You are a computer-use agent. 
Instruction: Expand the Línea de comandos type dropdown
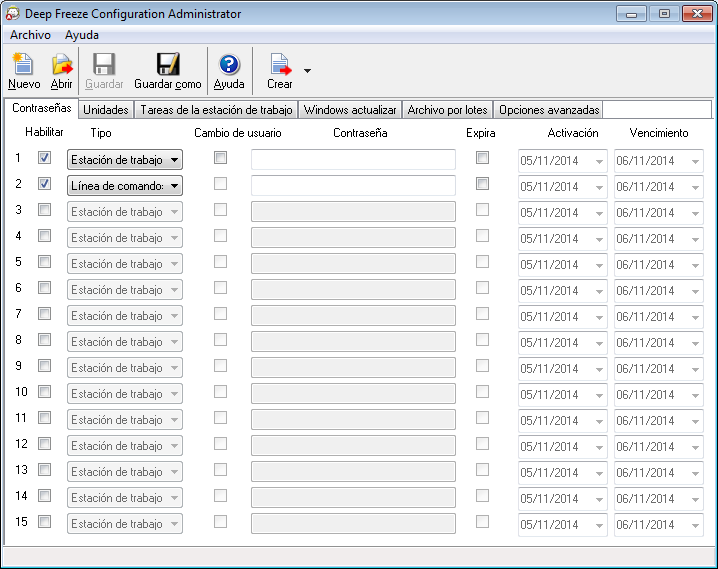[x=175, y=186]
